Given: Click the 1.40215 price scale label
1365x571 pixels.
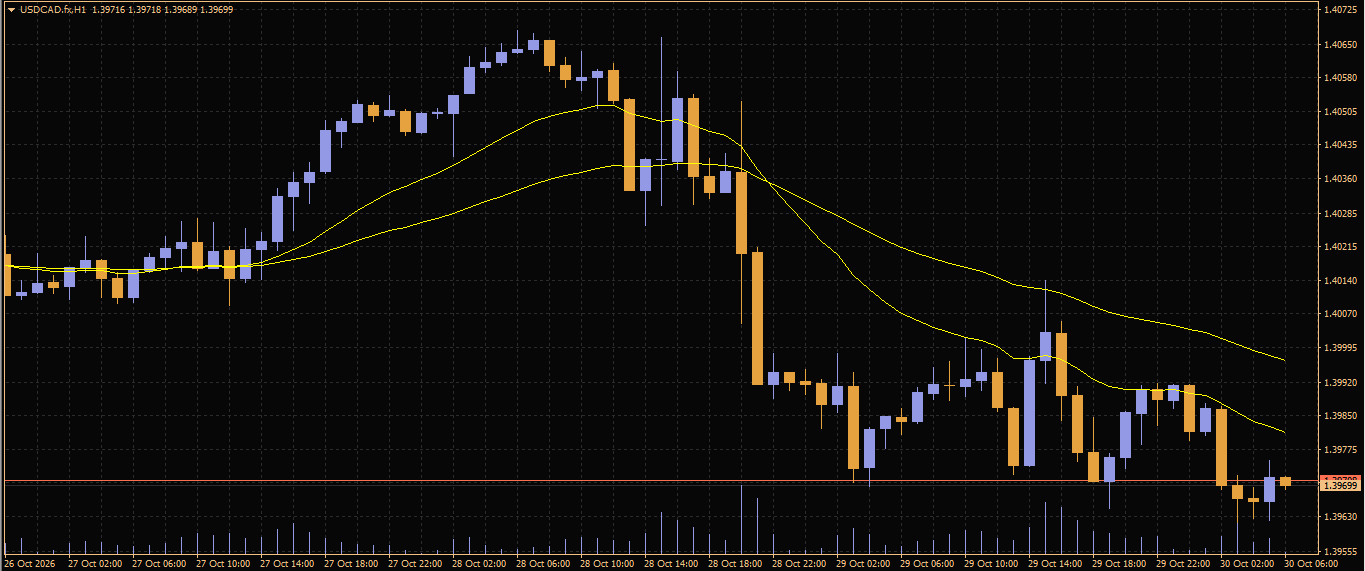Looking at the screenshot, I should click(x=1339, y=246).
